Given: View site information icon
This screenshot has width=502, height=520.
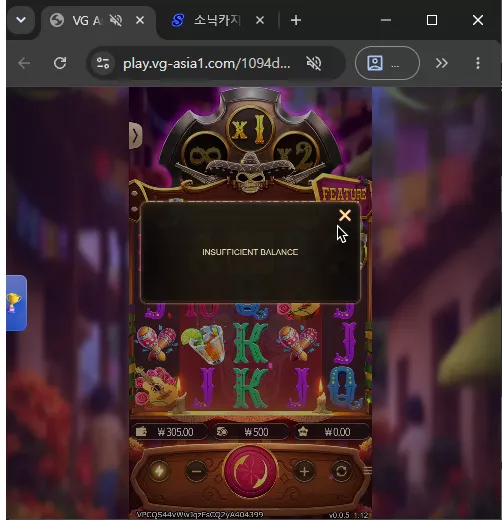Looking at the screenshot, I should coord(103,63).
